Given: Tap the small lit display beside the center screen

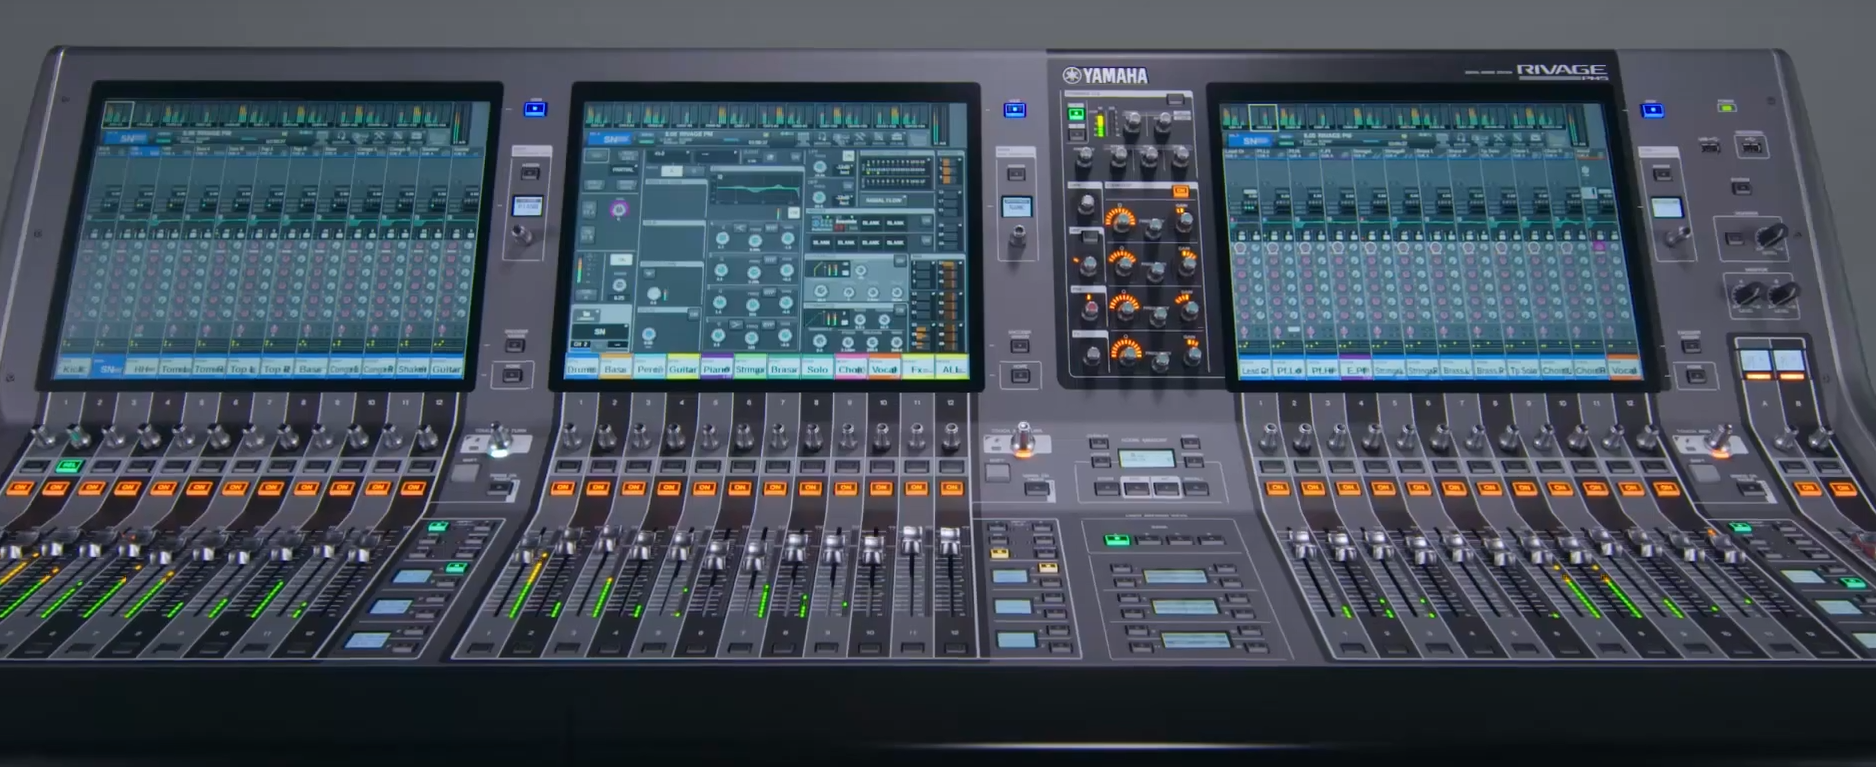Looking at the screenshot, I should pyautogui.click(x=1016, y=206).
